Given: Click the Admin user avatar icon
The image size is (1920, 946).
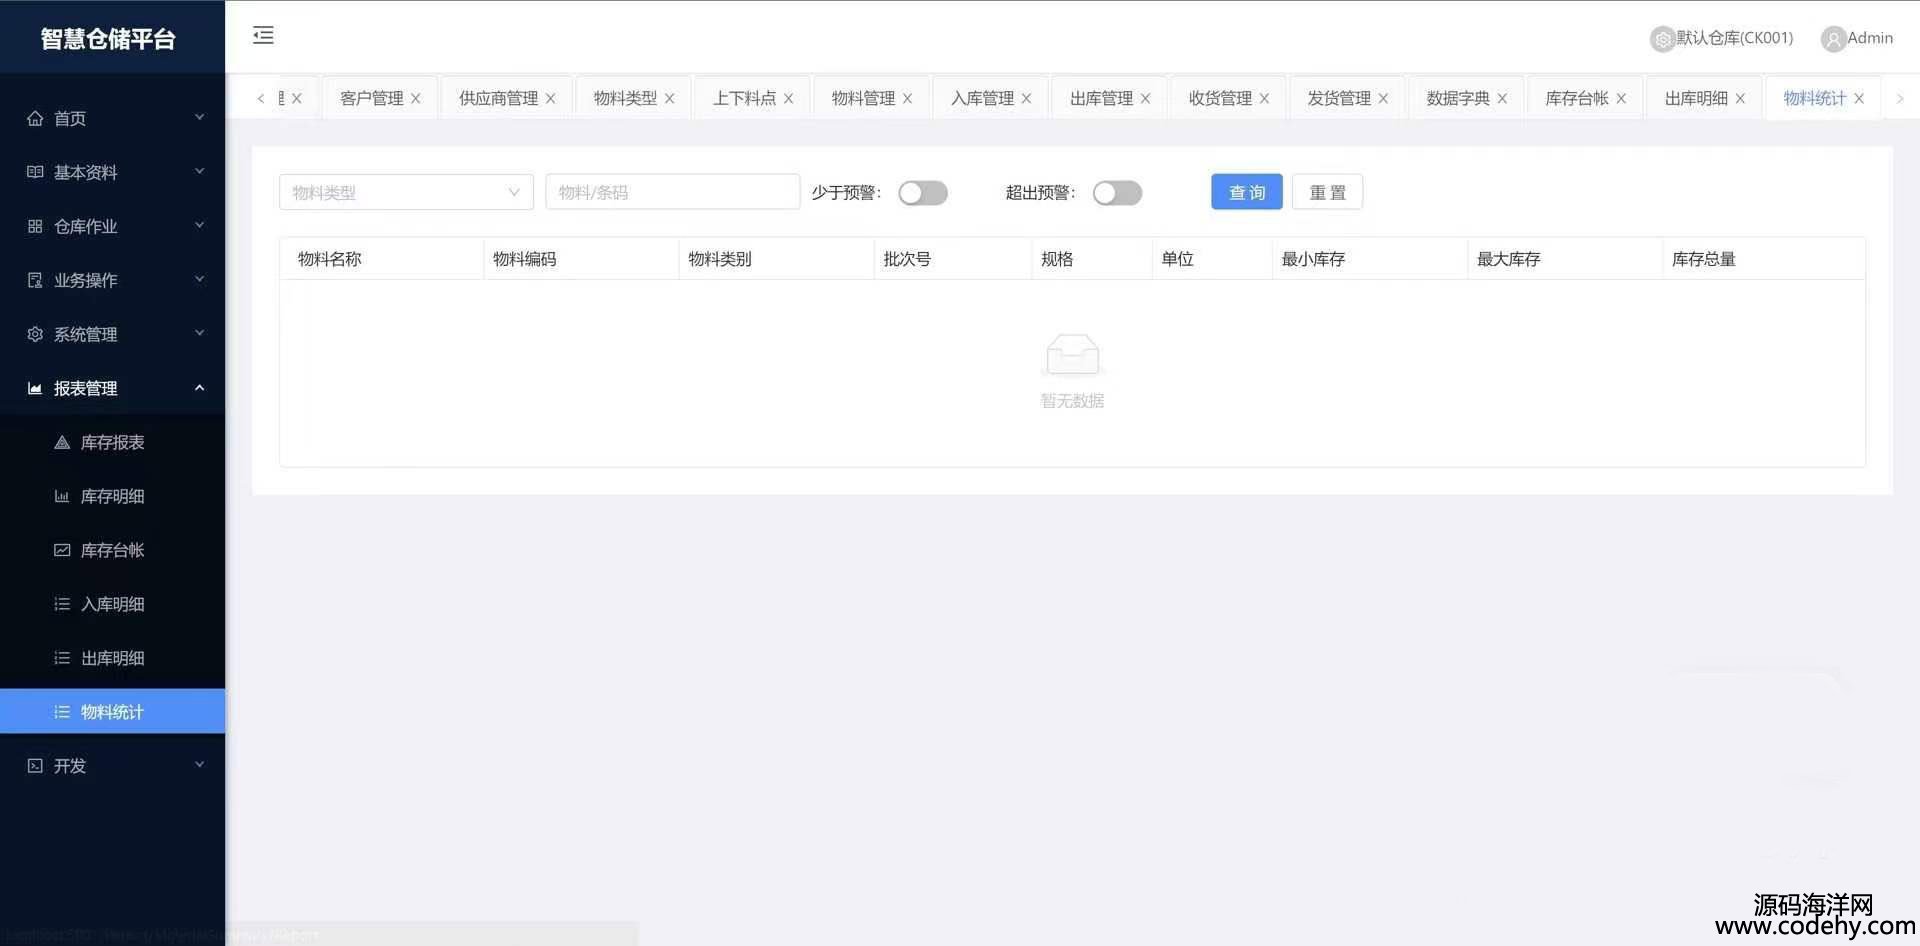Looking at the screenshot, I should coord(1833,39).
